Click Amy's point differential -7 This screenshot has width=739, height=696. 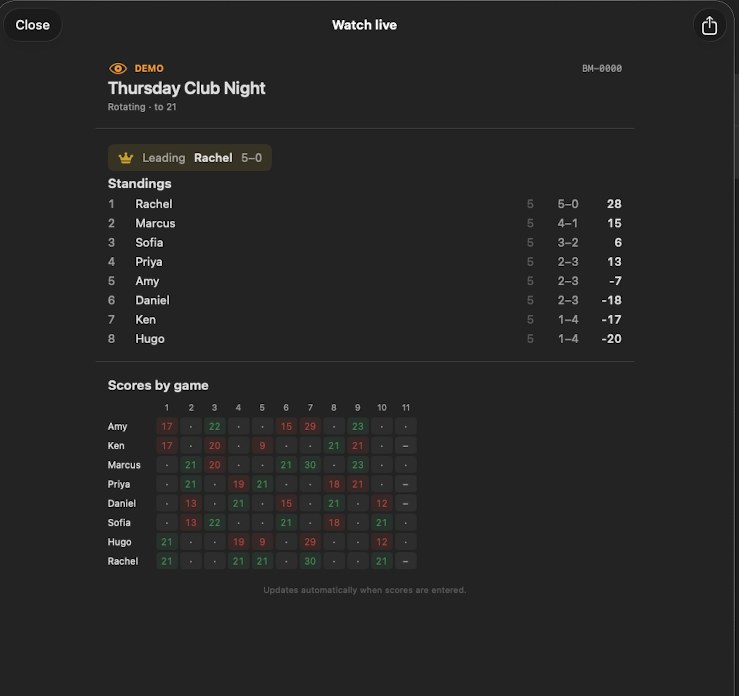(x=615, y=281)
